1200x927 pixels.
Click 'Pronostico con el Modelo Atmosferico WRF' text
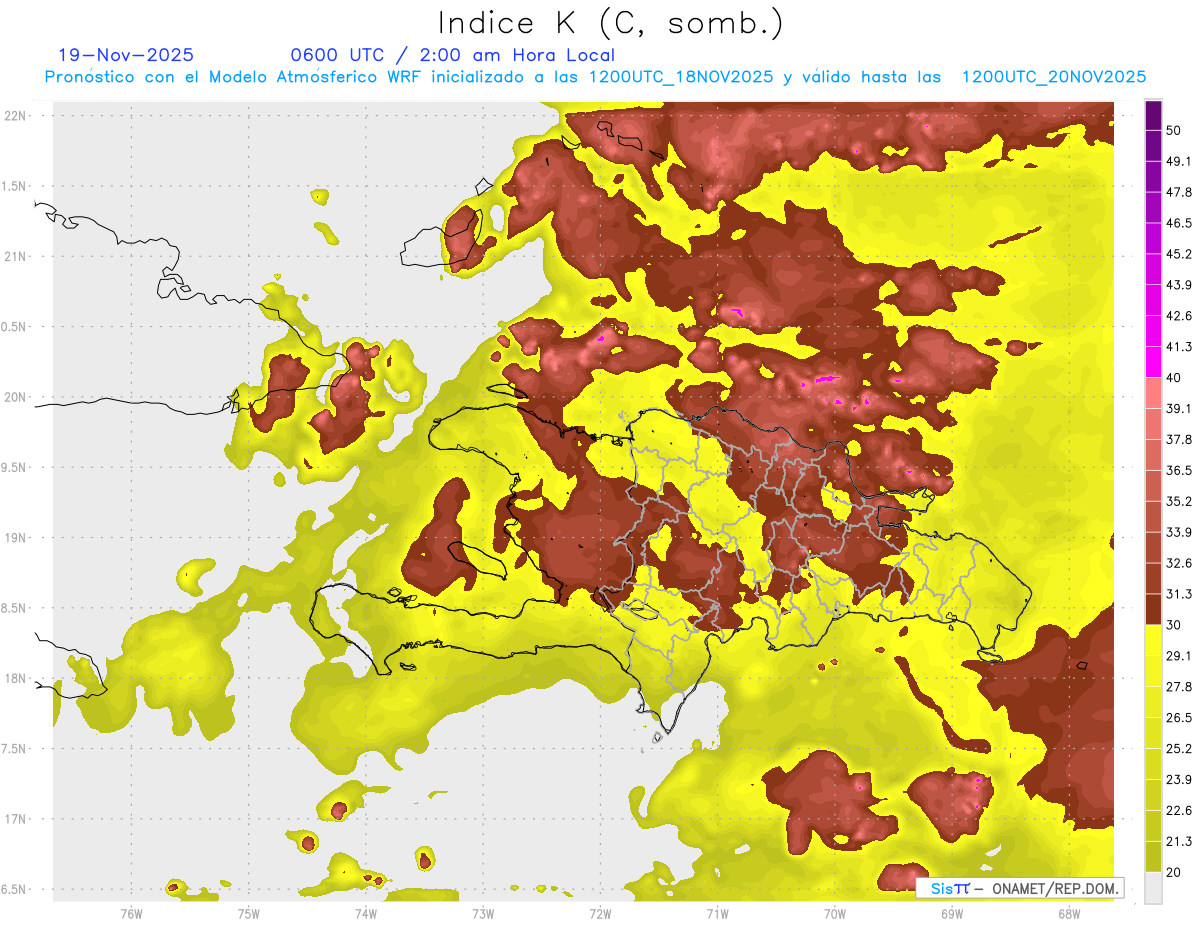234,77
